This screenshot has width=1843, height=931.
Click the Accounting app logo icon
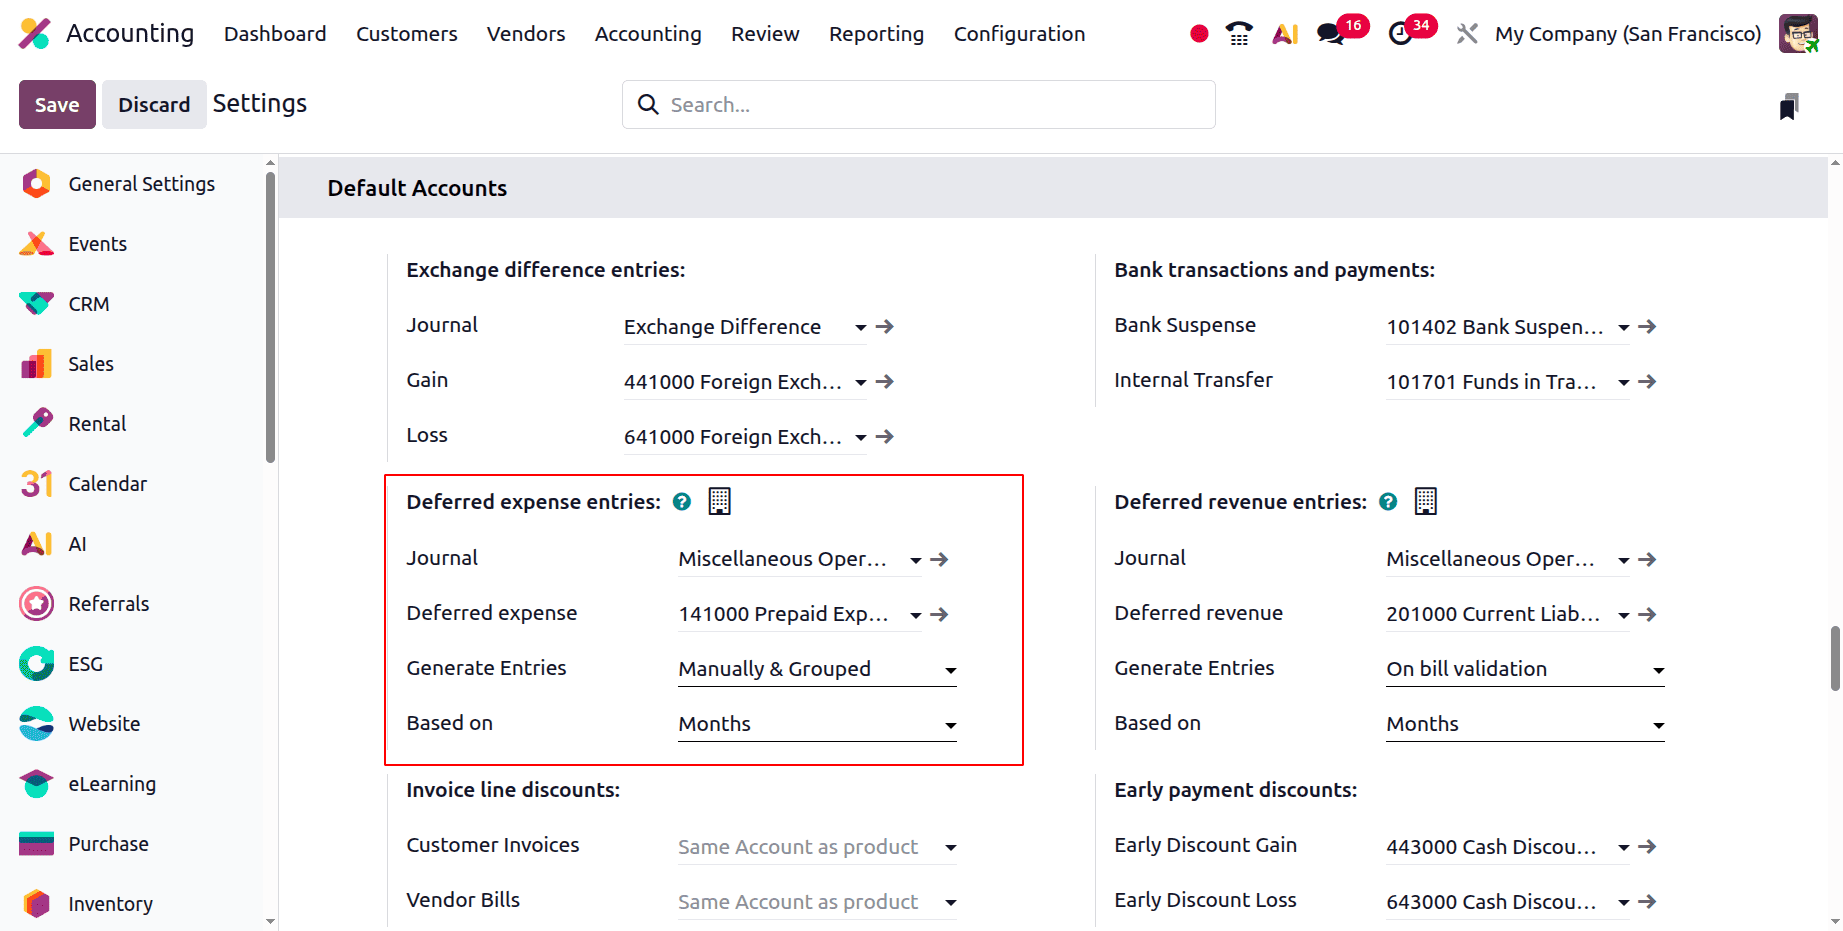(35, 34)
